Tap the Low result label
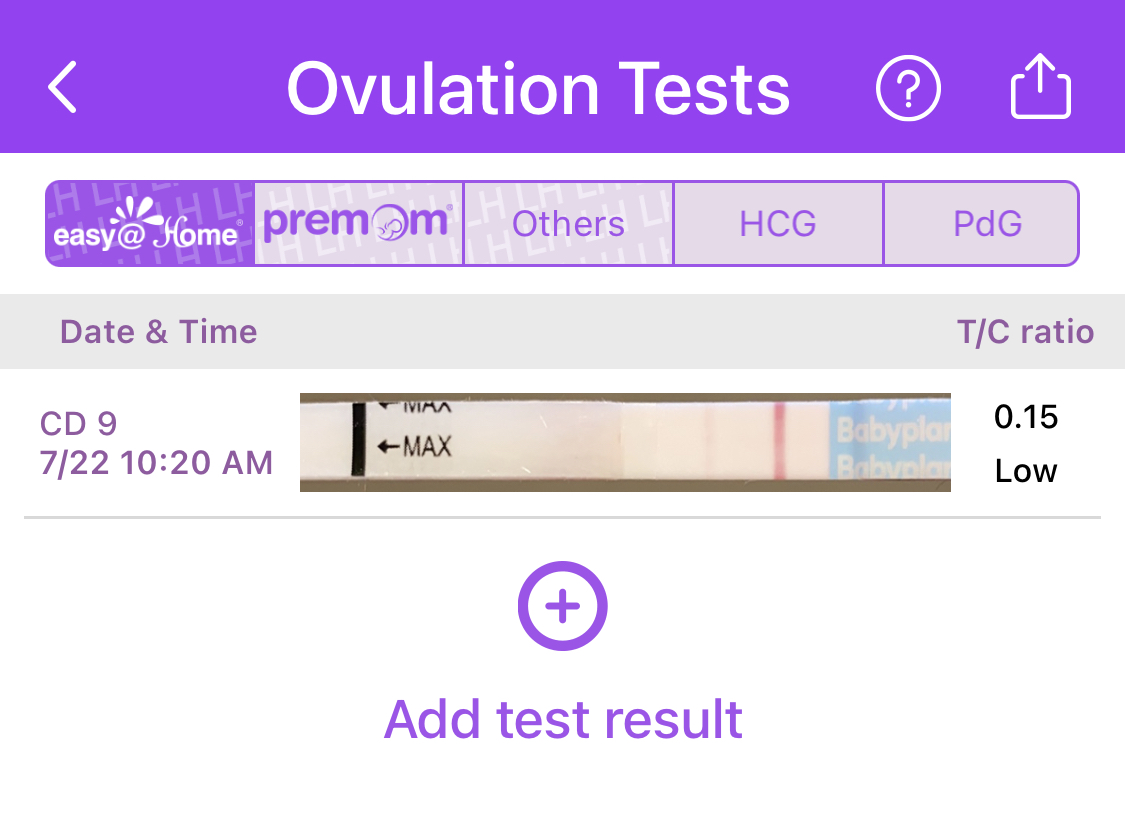The width and height of the screenshot is (1125, 825). tap(1026, 470)
